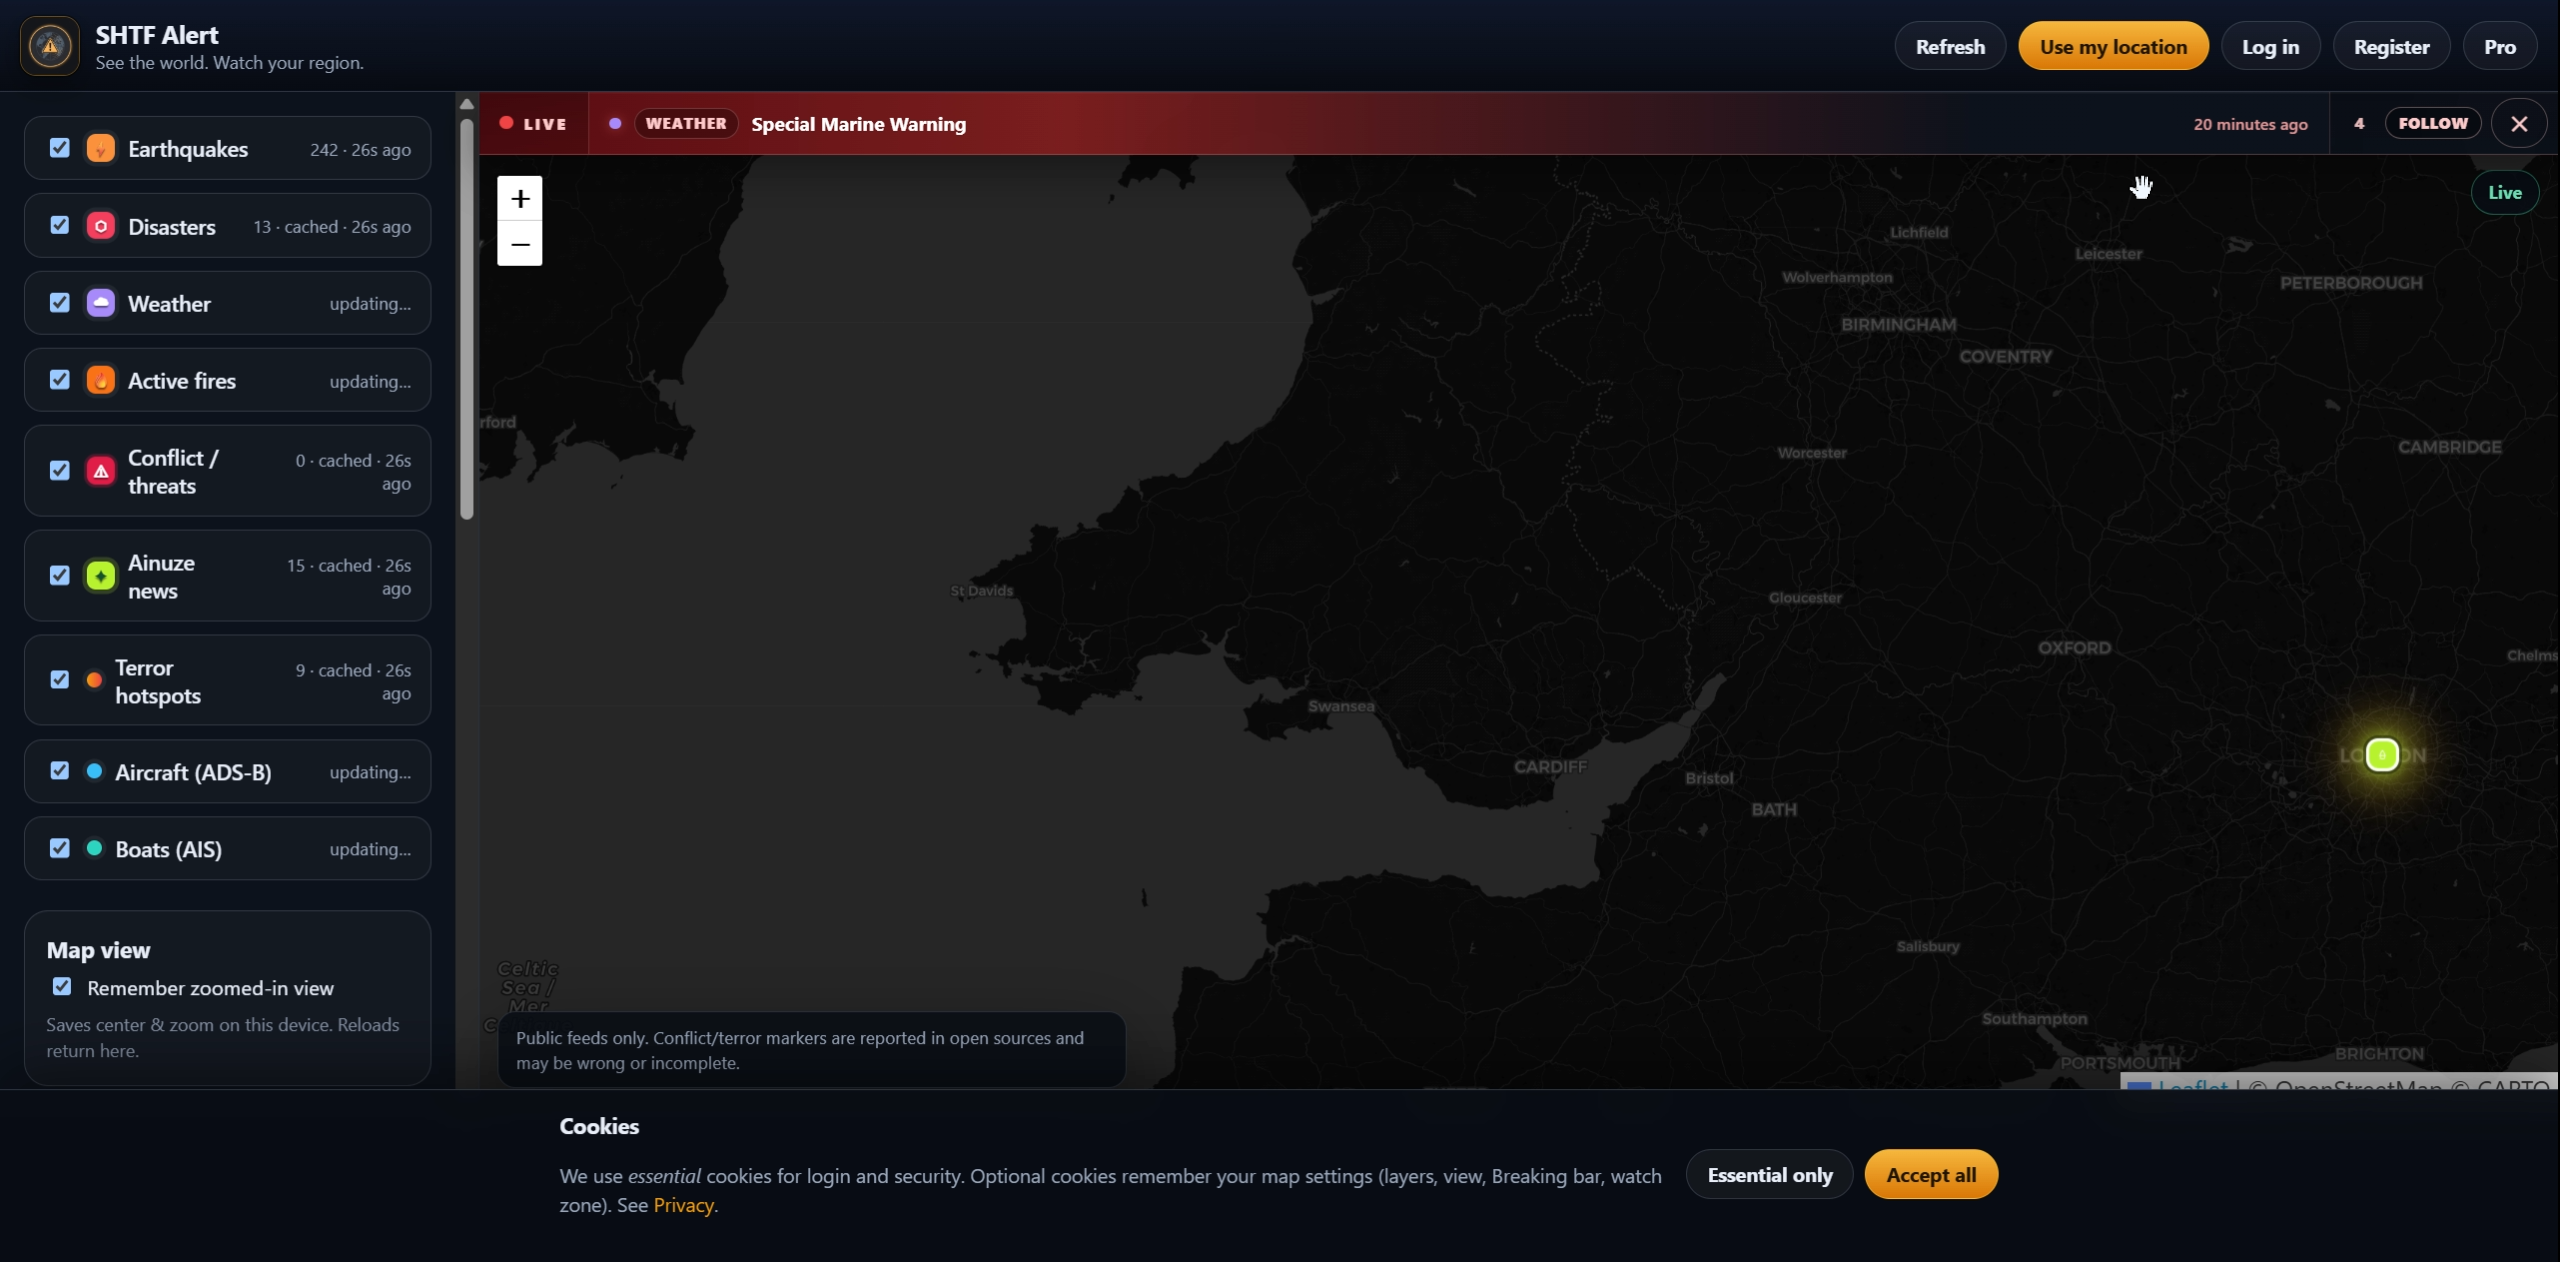This screenshot has height=1262, width=2560.
Task: Click the PETERBOROUGH label on map
Action: point(2351,283)
